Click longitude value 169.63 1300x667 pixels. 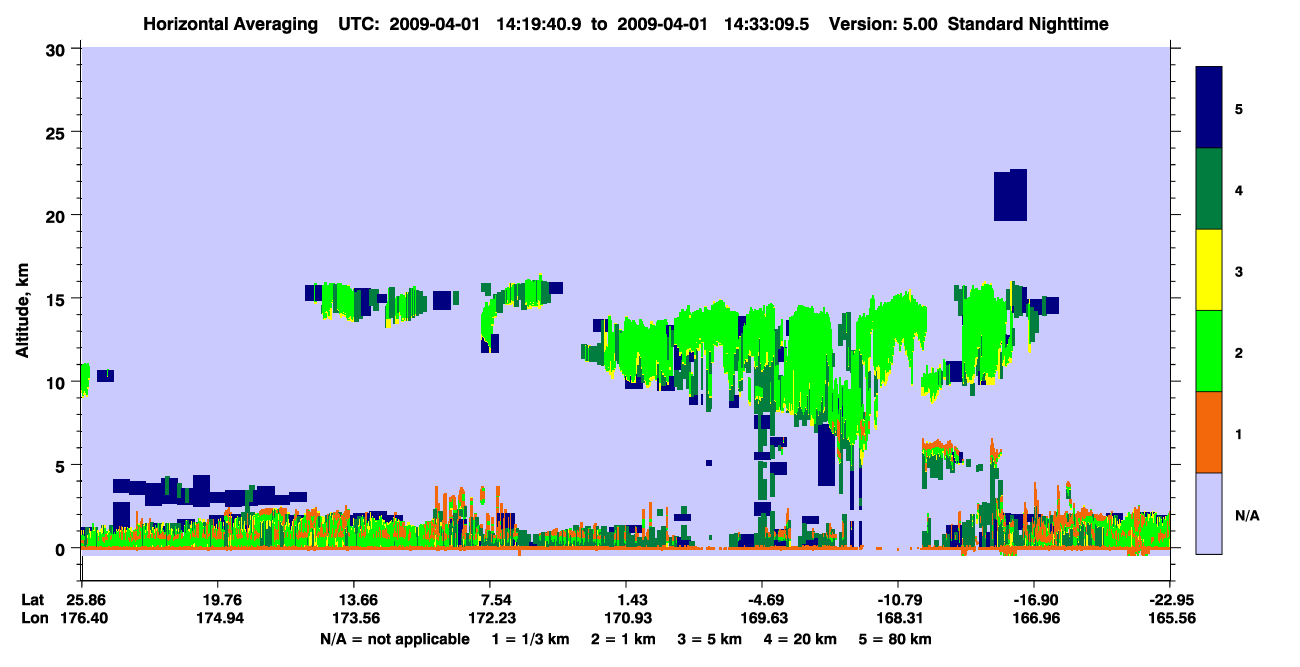click(762, 618)
